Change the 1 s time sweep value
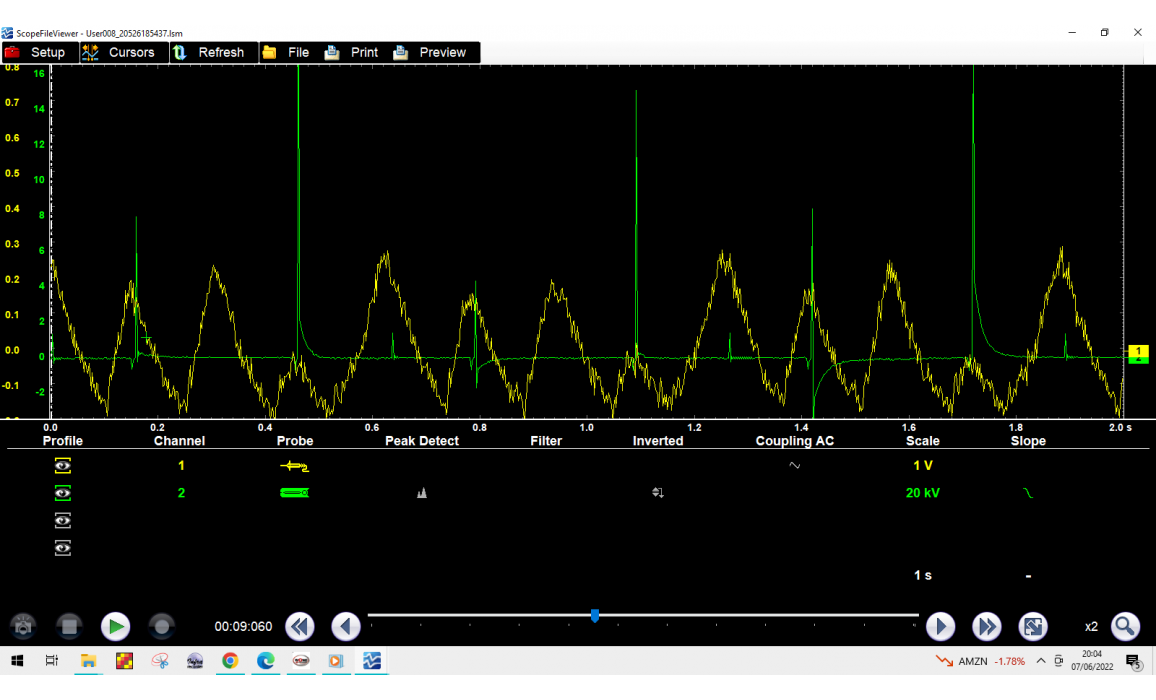 922,576
